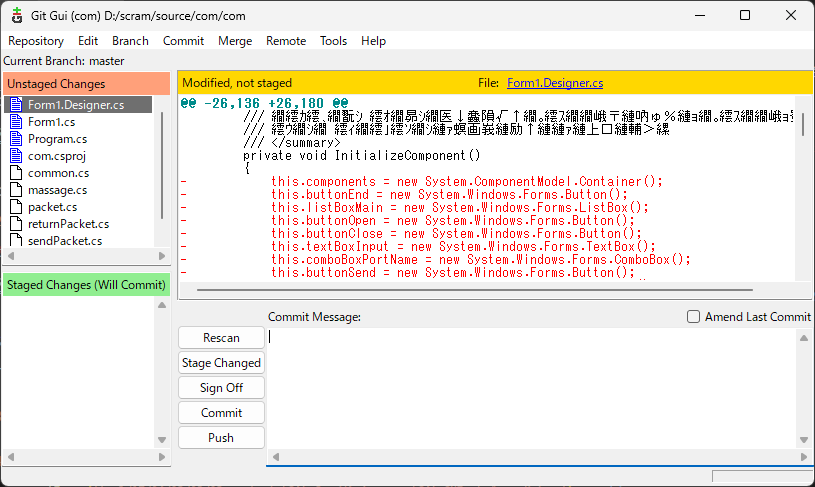This screenshot has width=815, height=487.
Task: Click the Modified, not staged status label
Action: 237,83
